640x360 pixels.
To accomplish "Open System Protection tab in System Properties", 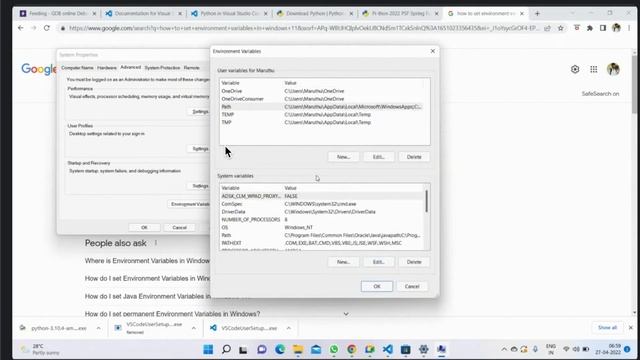I will pyautogui.click(x=162, y=68).
